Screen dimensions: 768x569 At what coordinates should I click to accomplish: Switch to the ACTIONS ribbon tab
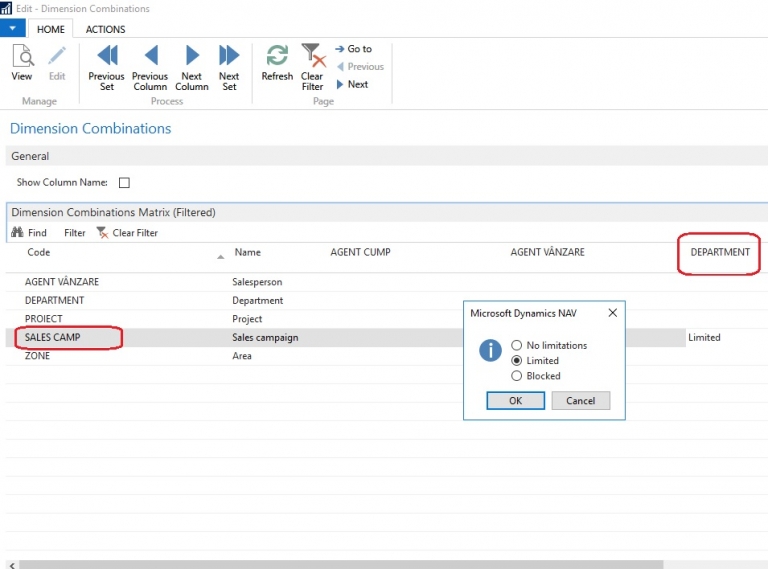(x=105, y=29)
